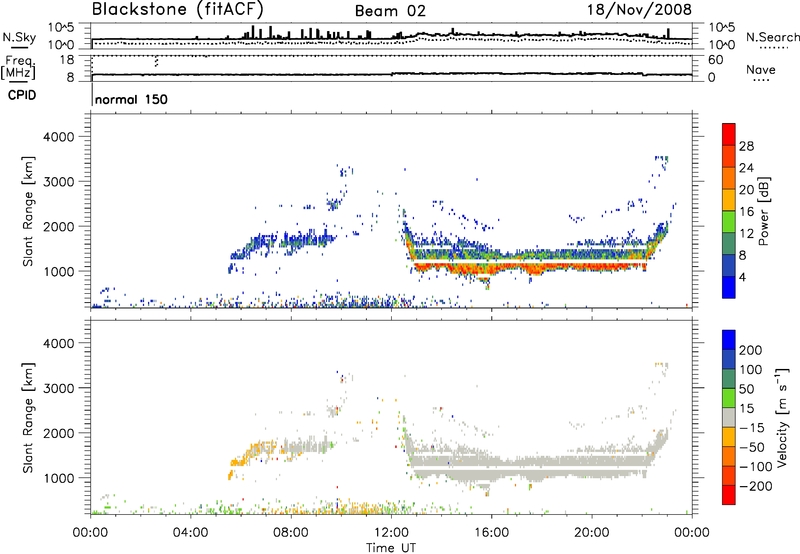Select the "Freq. [MHz]" axis label
Viewport: 800px width, 554px height.
[18, 67]
